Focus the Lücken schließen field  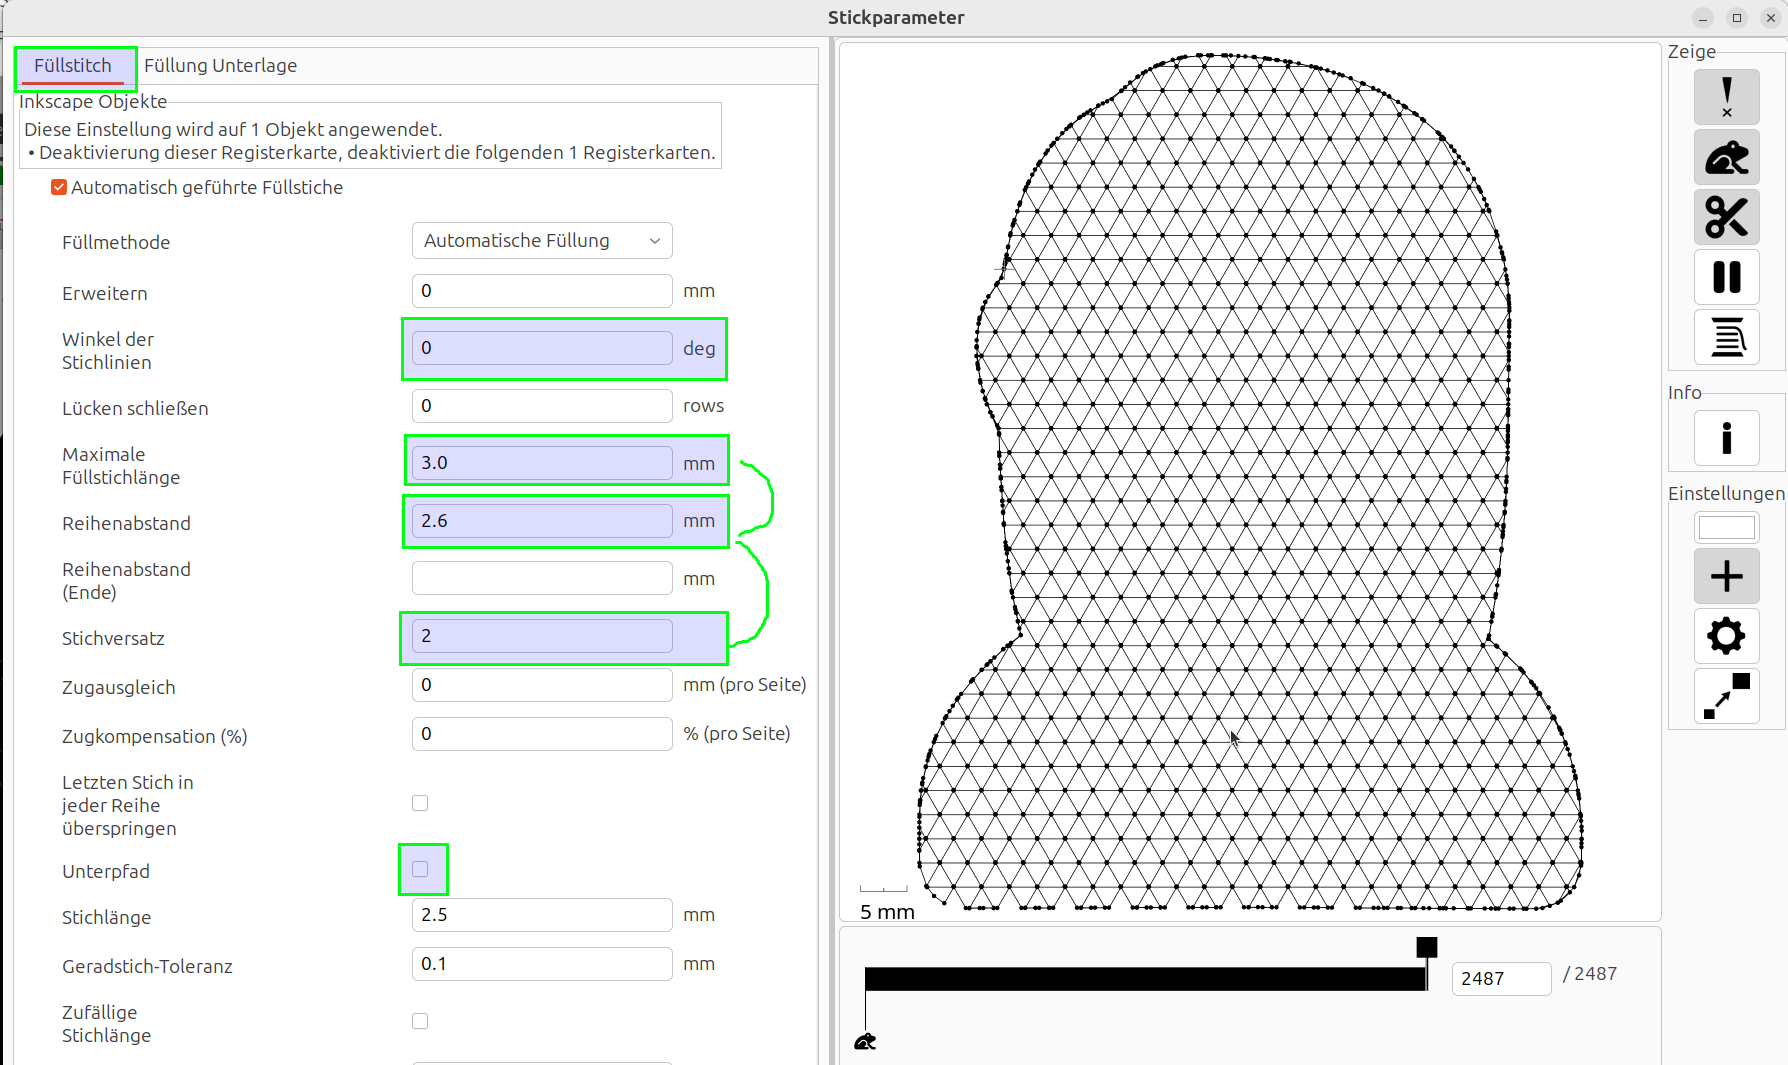542,406
